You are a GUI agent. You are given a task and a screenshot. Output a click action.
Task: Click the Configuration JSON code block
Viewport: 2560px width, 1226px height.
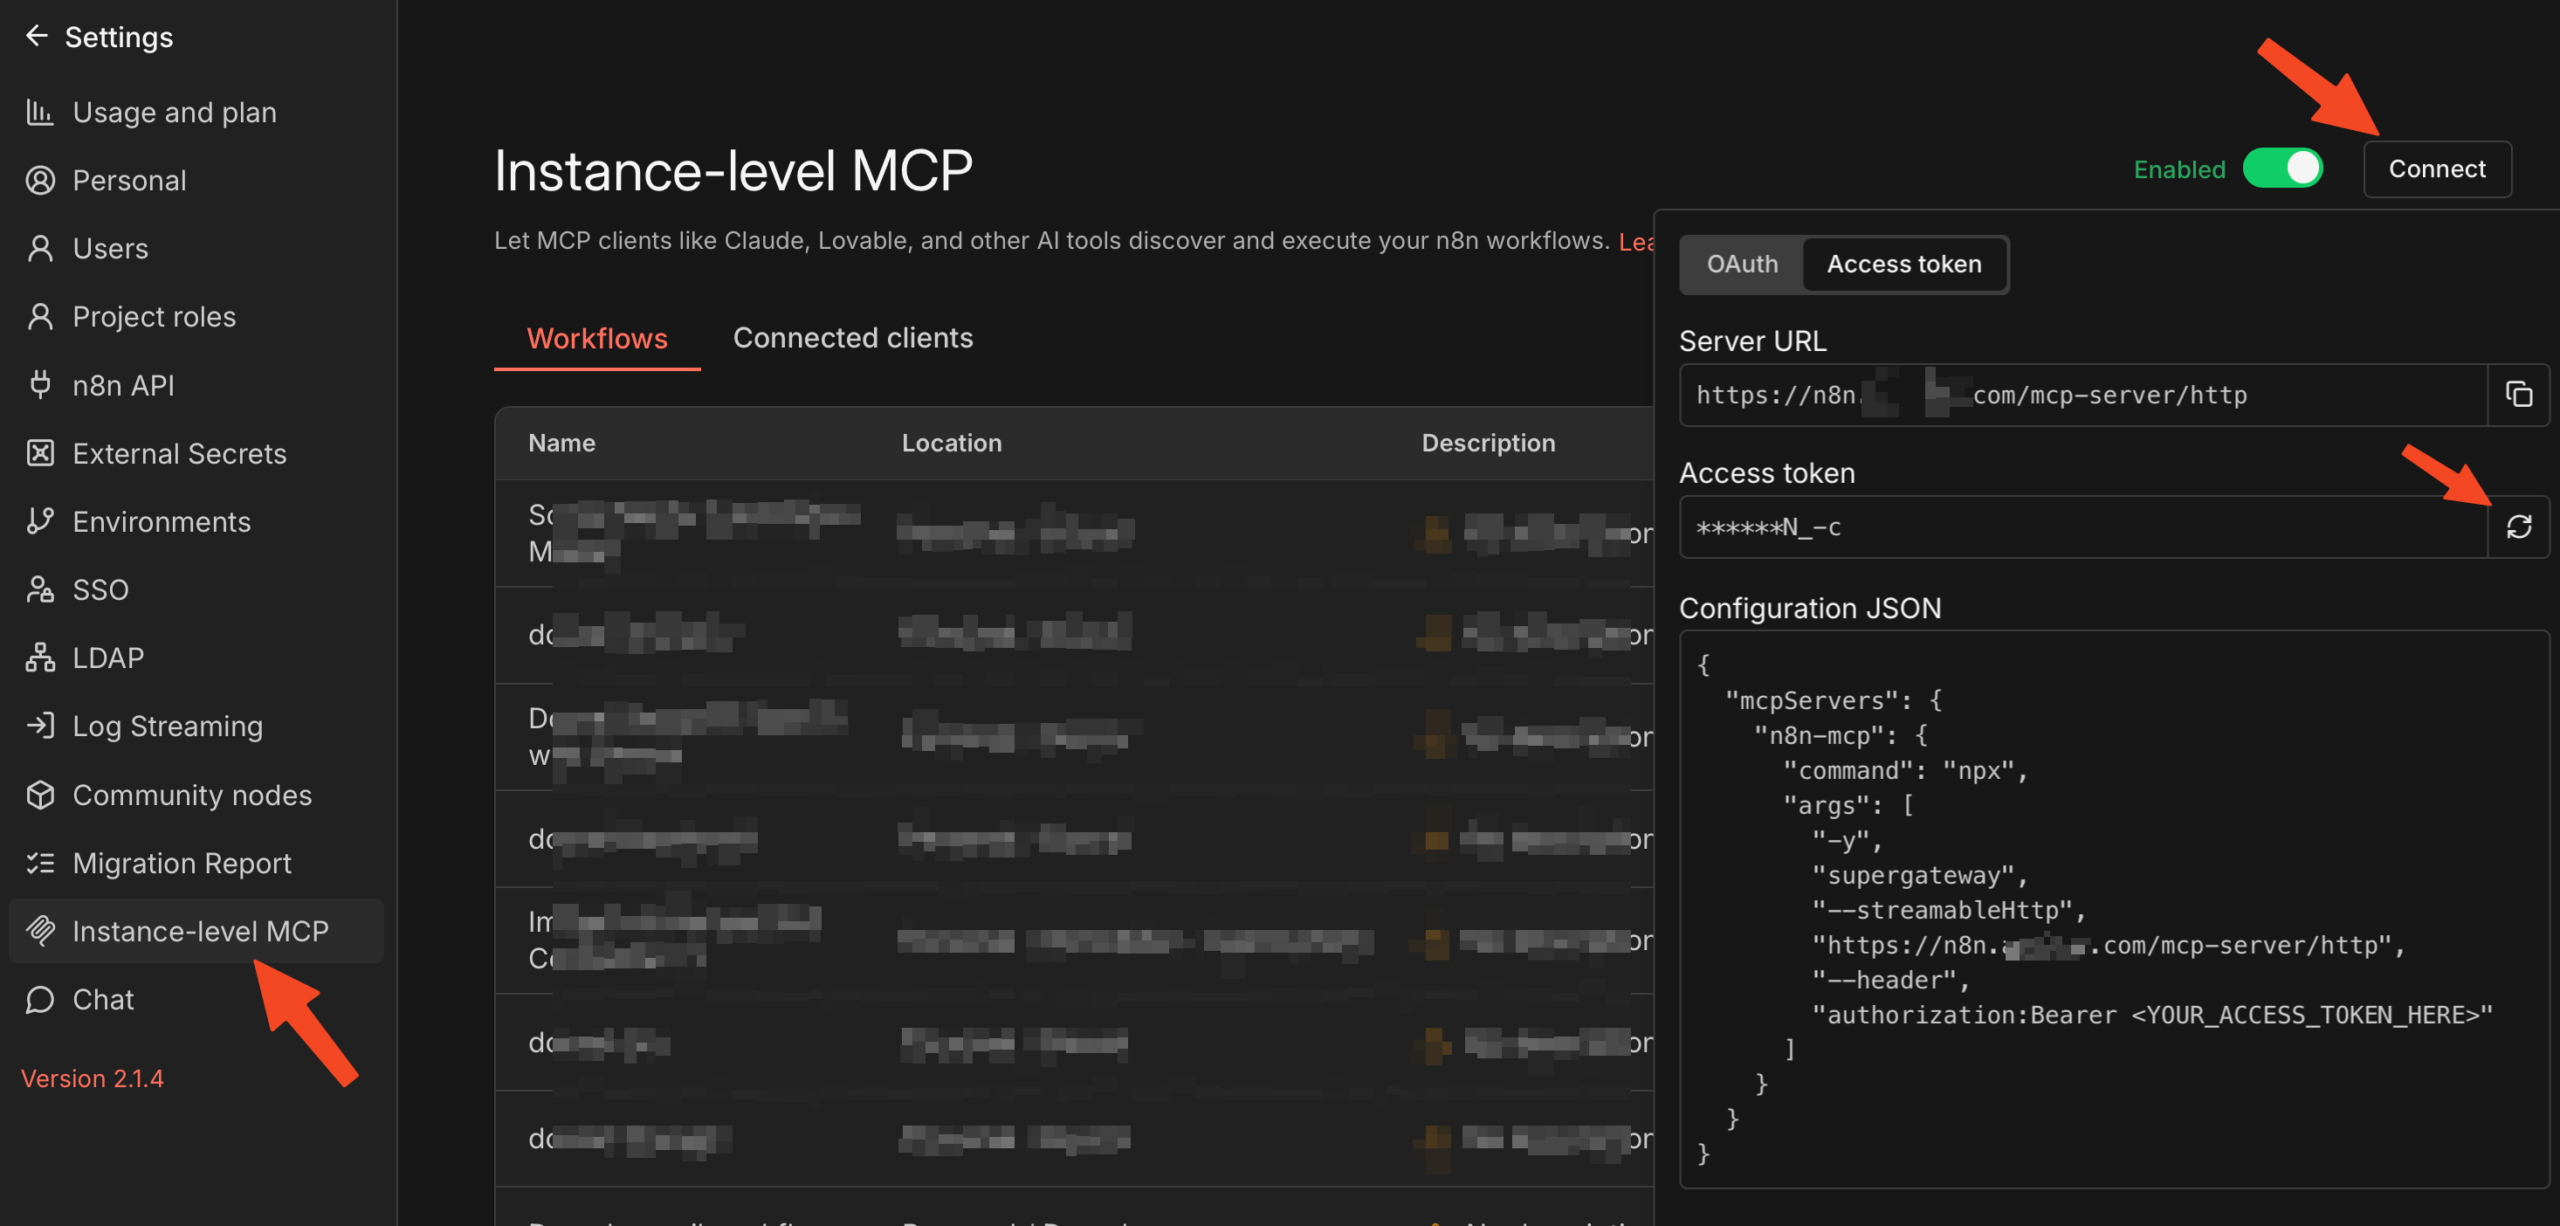pos(2114,908)
